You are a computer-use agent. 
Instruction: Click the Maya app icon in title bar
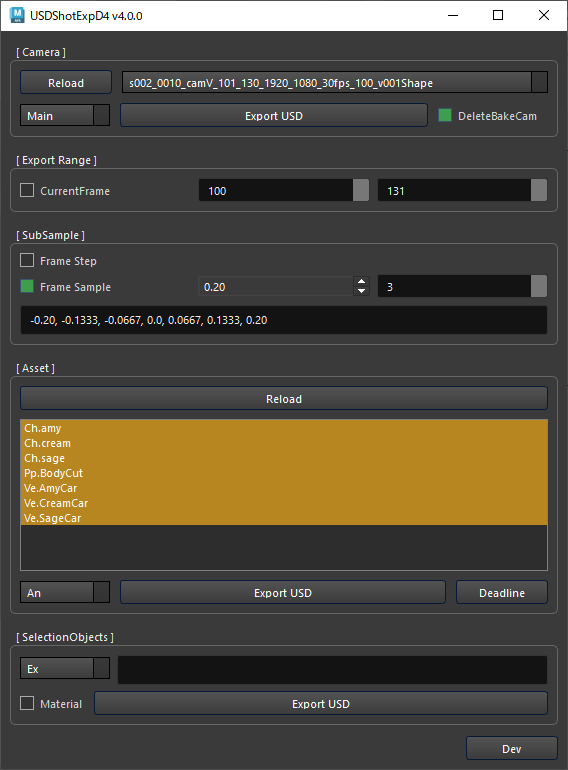(17, 16)
